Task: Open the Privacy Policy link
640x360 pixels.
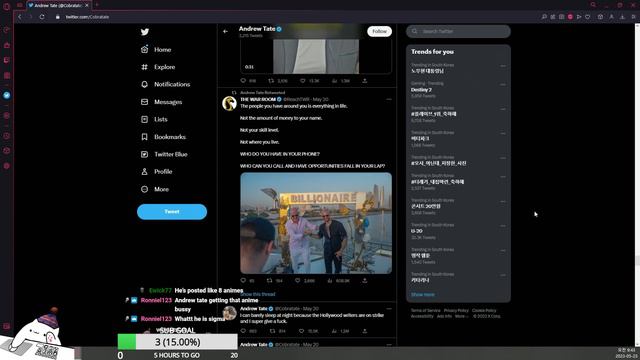Action: (456, 311)
